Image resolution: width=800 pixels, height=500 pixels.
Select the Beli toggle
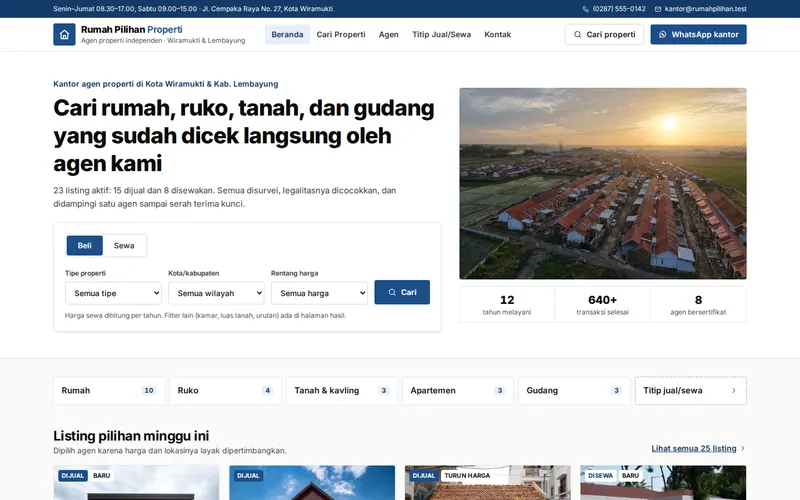[85, 245]
